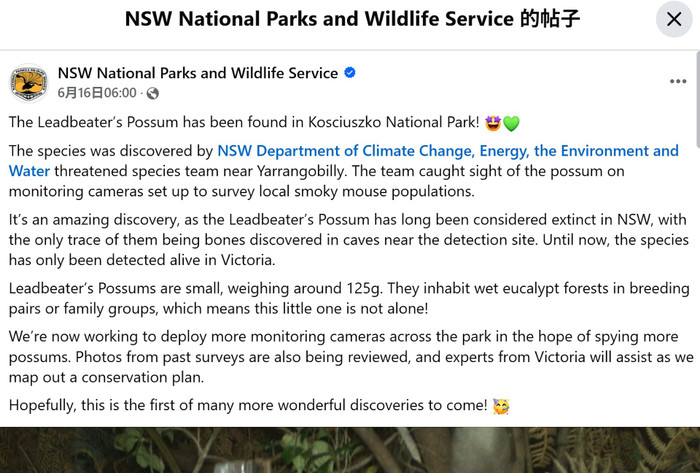
Task: Click the "The species was discovered by" text
Action: click(x=110, y=151)
